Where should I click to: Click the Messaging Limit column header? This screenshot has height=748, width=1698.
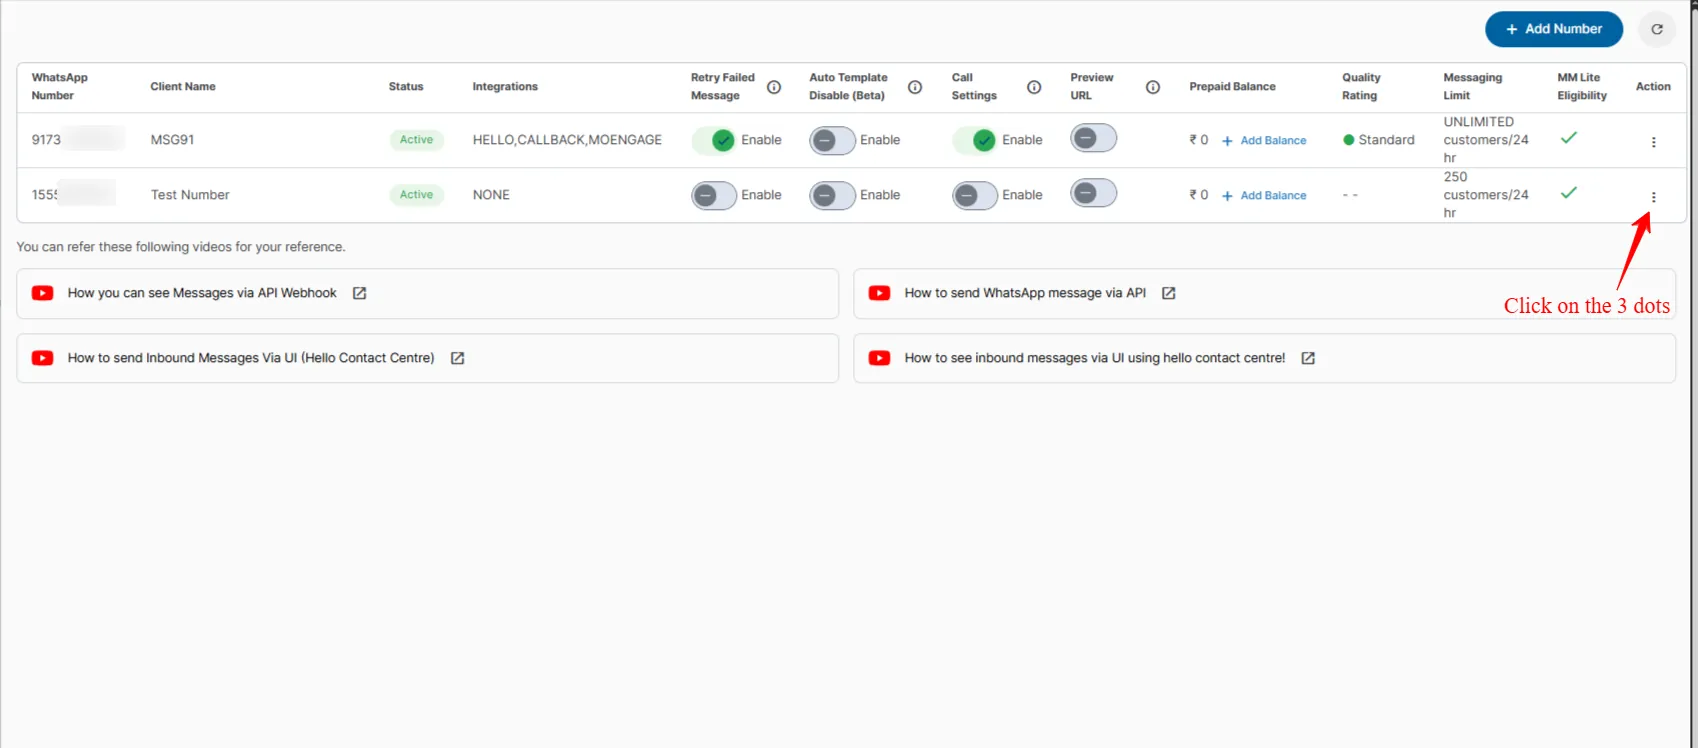(x=1472, y=87)
